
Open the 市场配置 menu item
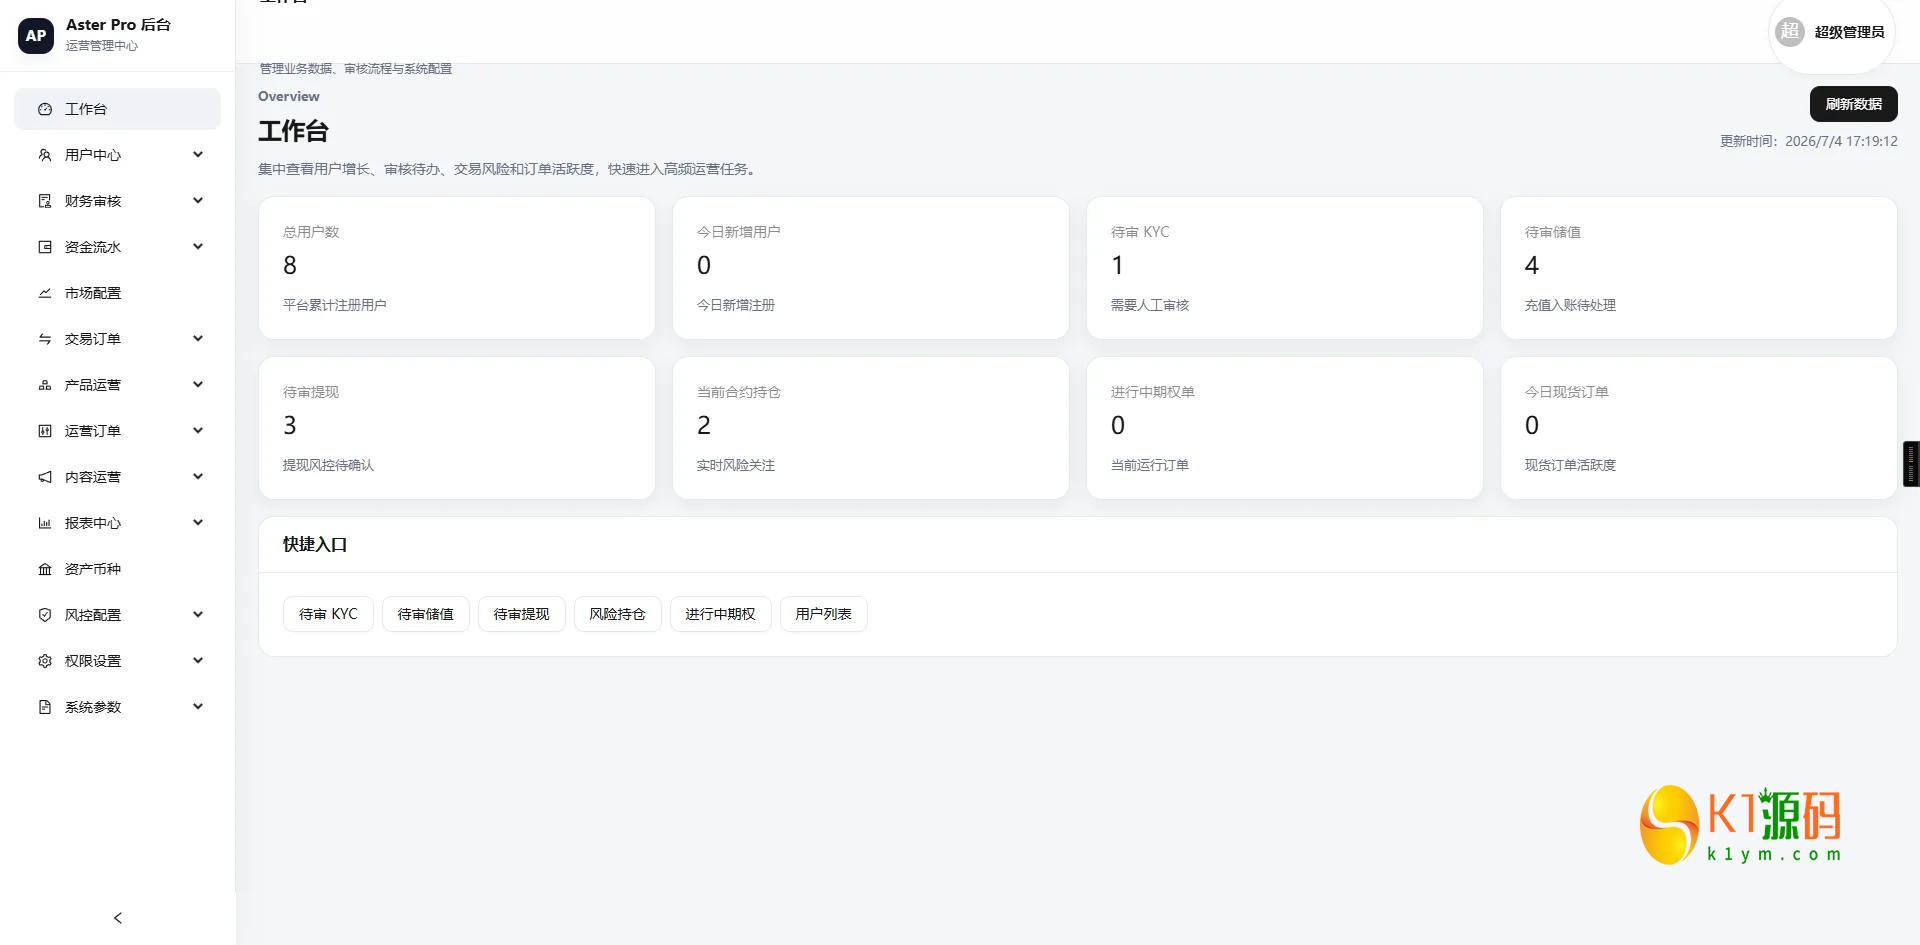tap(117, 293)
